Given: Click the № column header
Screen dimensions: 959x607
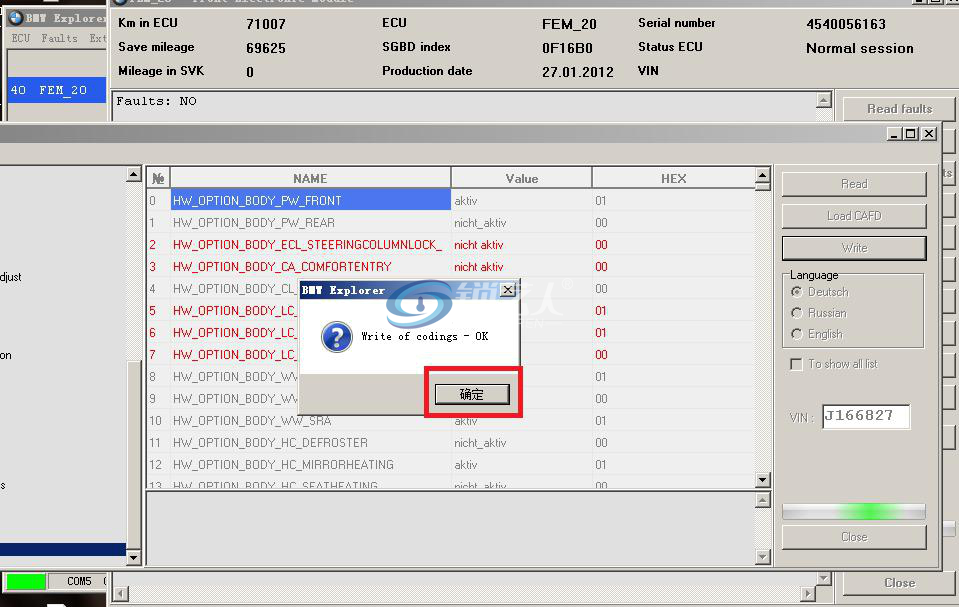Looking at the screenshot, I should point(158,178).
